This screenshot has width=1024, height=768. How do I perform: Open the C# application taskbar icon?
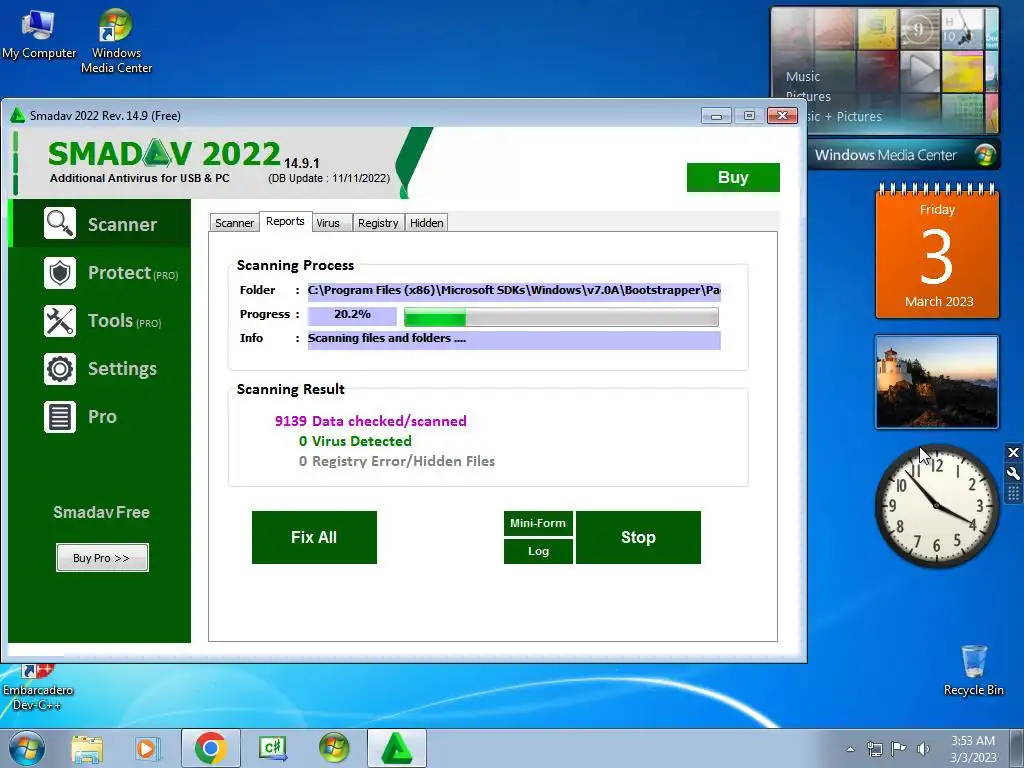pos(272,748)
